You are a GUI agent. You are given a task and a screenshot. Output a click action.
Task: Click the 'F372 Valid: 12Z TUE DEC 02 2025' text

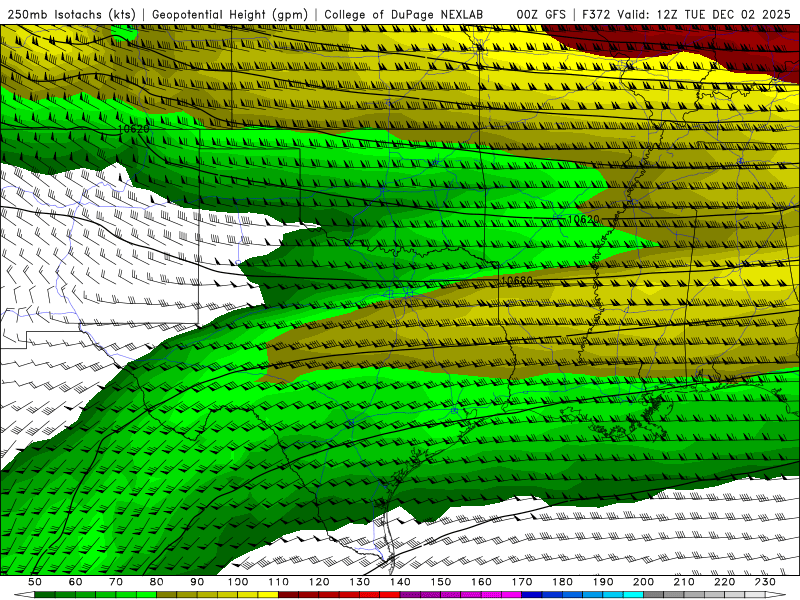[x=686, y=14]
